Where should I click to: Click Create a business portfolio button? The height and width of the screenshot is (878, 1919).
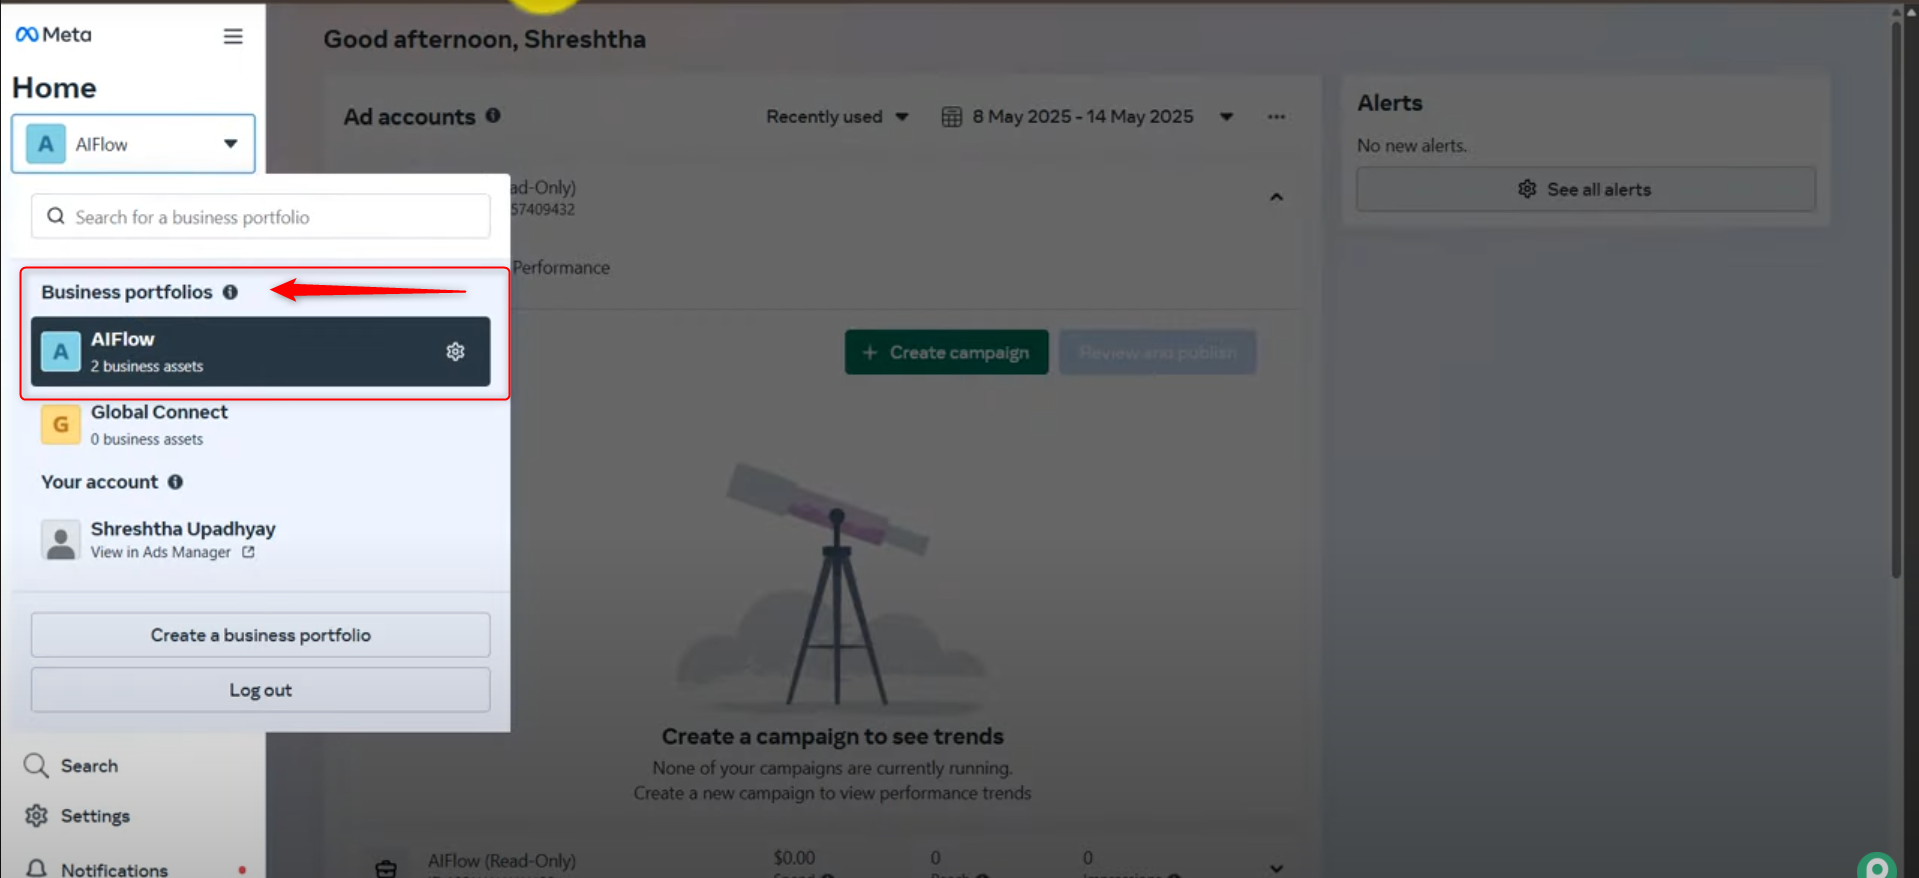260,635
